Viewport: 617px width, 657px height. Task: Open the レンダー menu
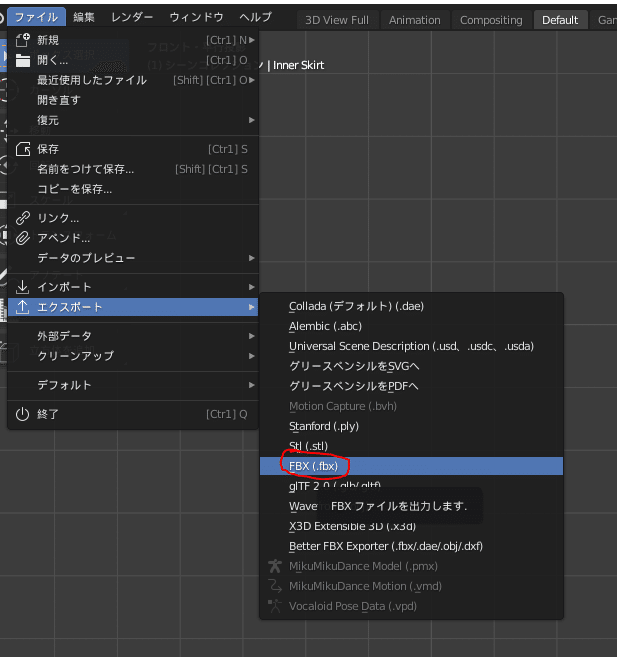tap(132, 17)
